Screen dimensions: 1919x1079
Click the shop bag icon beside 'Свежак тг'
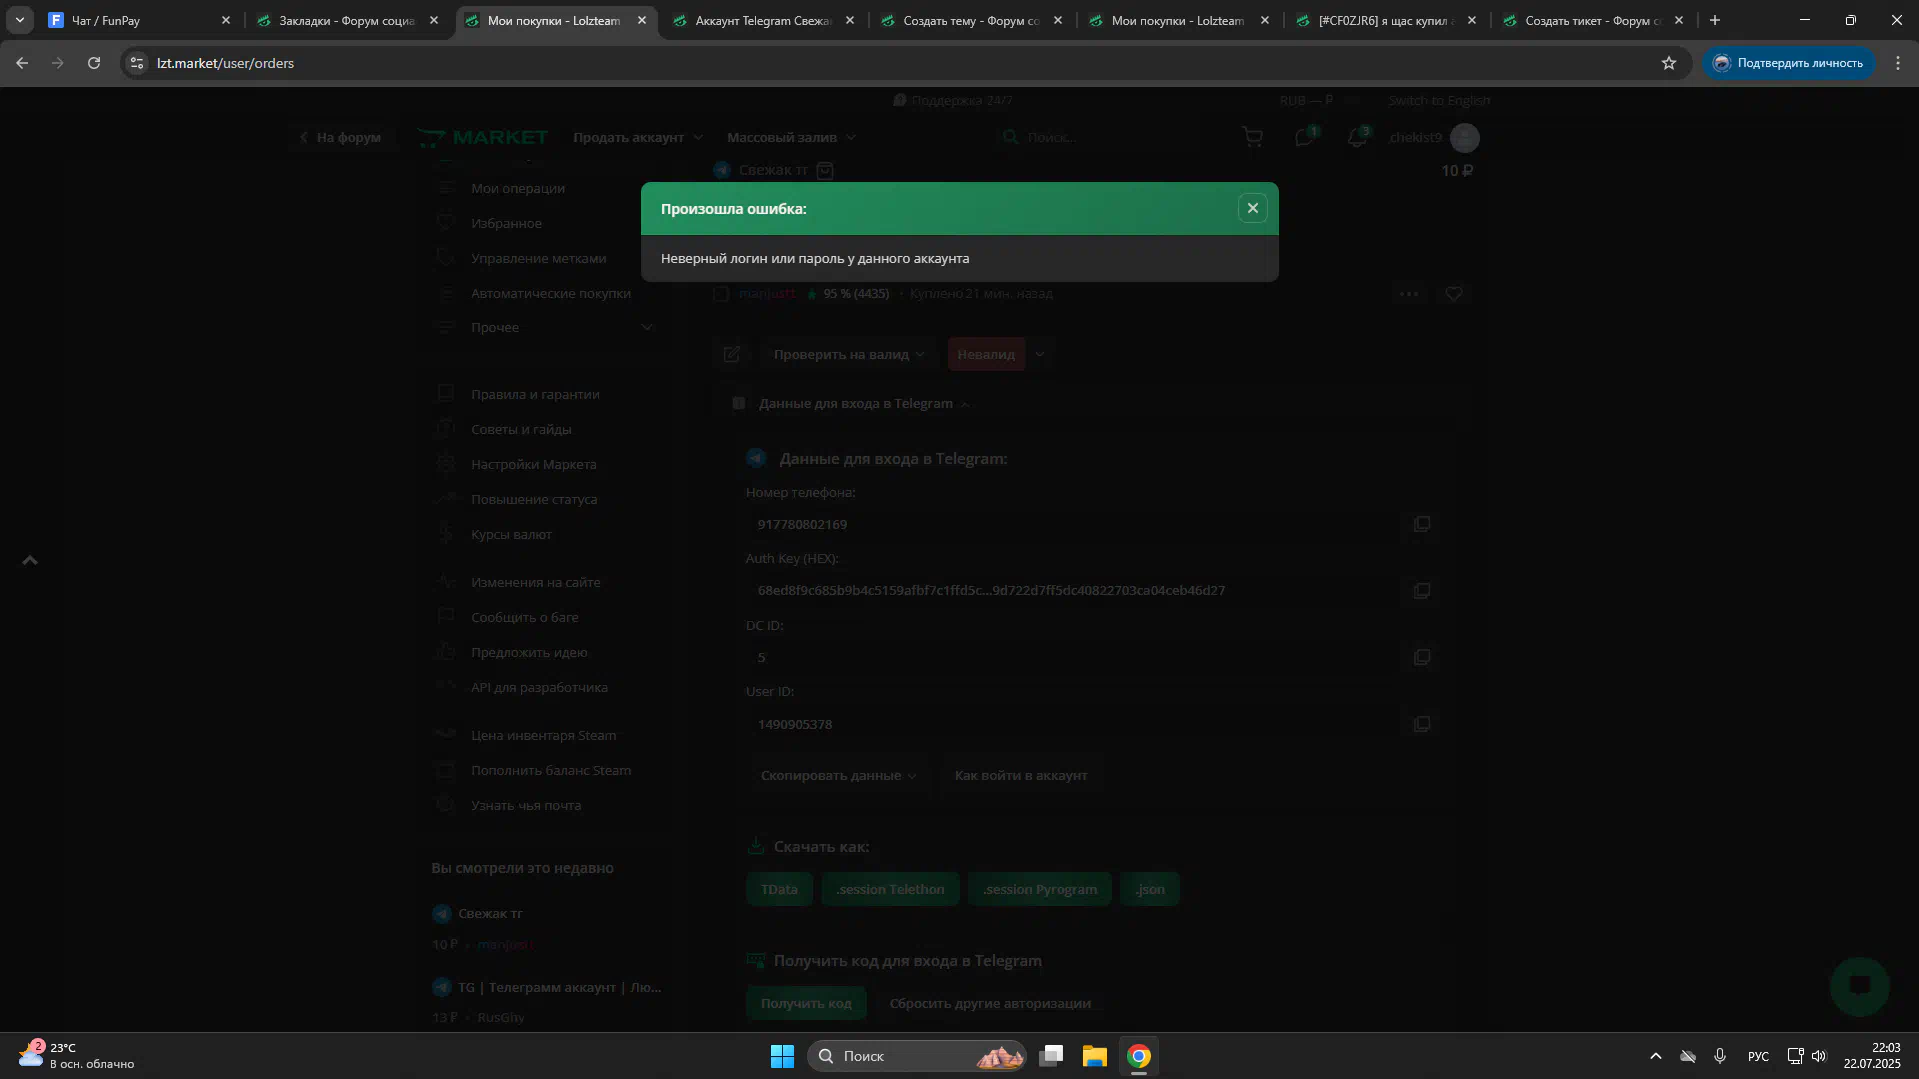[825, 170]
